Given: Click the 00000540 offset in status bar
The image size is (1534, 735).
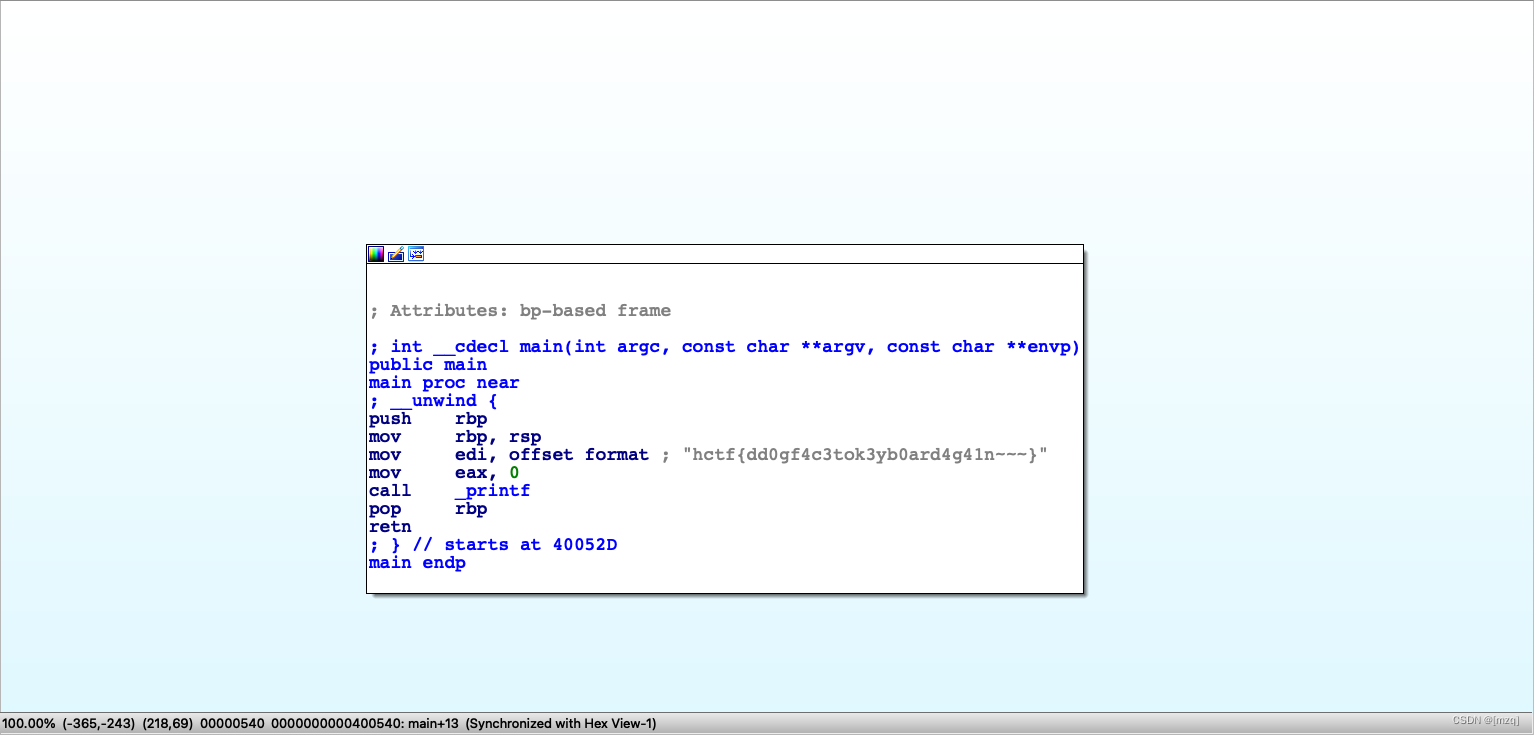Looking at the screenshot, I should 232,724.
